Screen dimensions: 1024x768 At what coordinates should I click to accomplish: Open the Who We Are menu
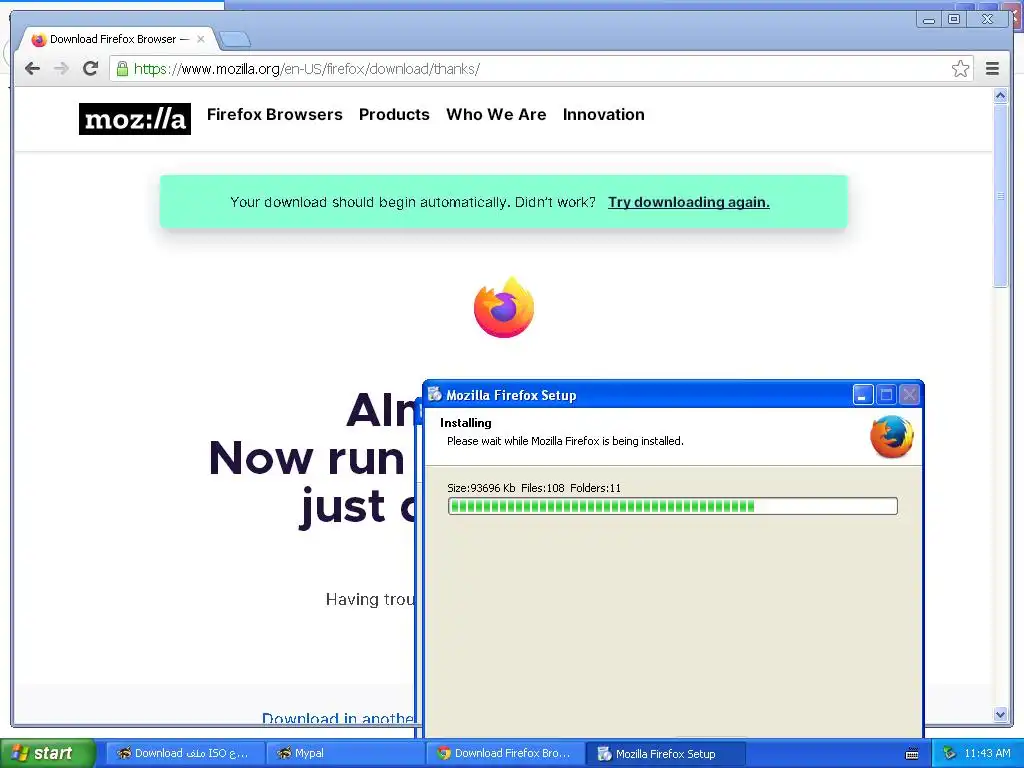(x=496, y=114)
